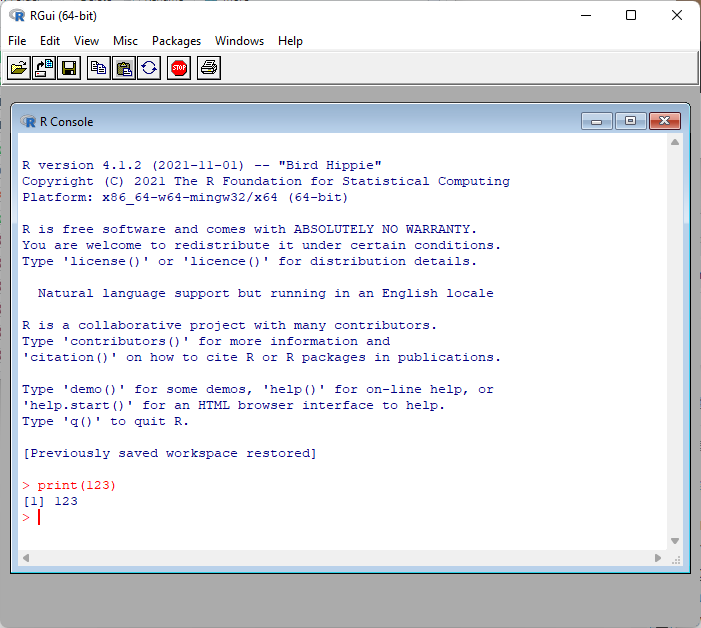This screenshot has width=701, height=628.
Task: Click the 'R version 4.1.2' line
Action: click(x=202, y=165)
